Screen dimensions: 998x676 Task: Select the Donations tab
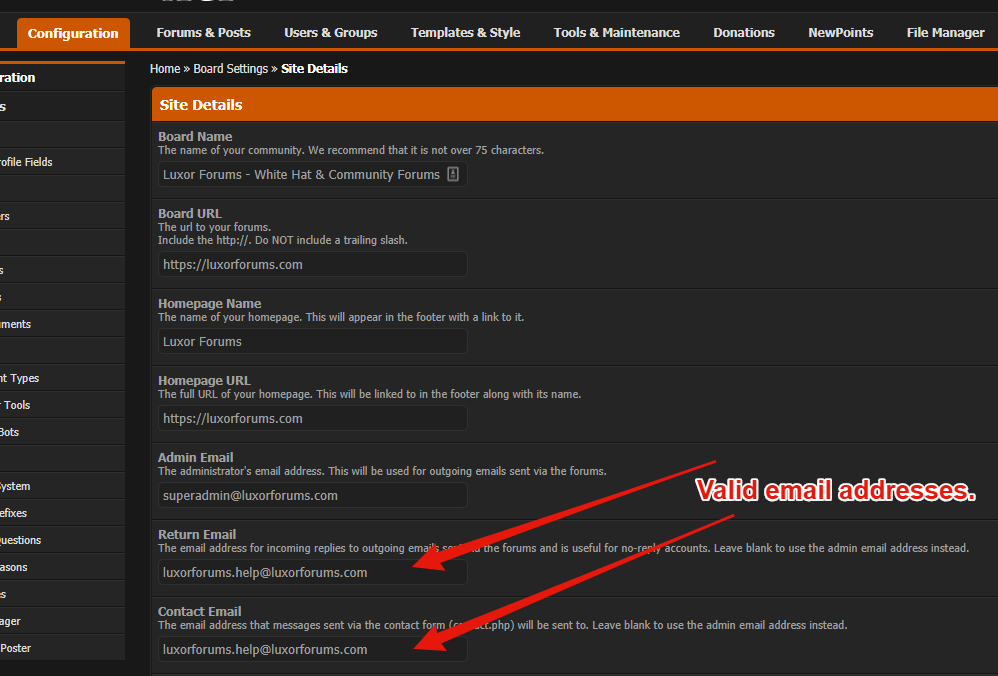point(744,32)
